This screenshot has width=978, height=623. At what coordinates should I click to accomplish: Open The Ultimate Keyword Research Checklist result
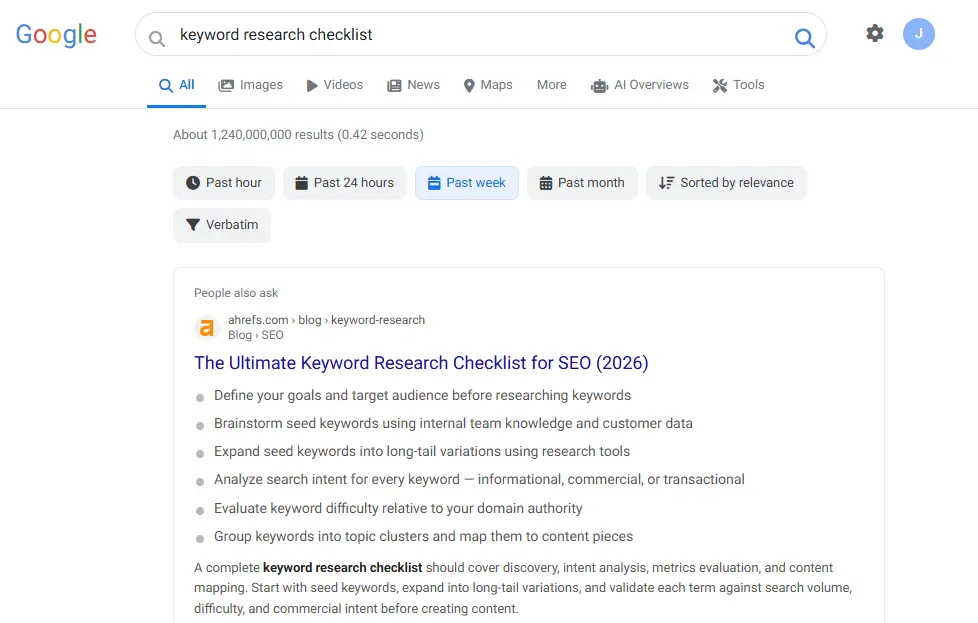[421, 363]
